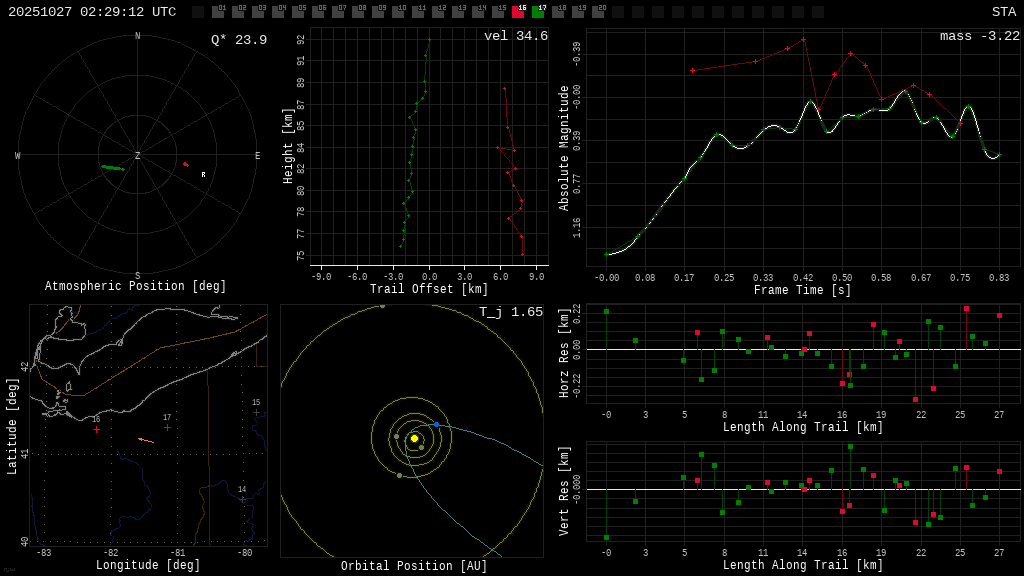Click the STA label in top right
This screenshot has width=1024, height=576.
coord(1003,12)
